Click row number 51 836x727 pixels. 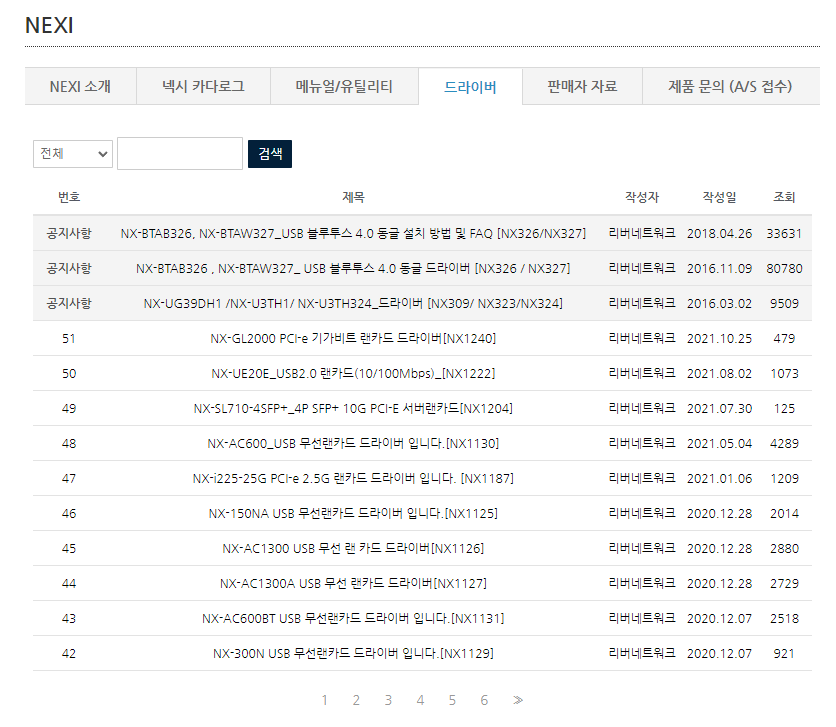tap(69, 338)
